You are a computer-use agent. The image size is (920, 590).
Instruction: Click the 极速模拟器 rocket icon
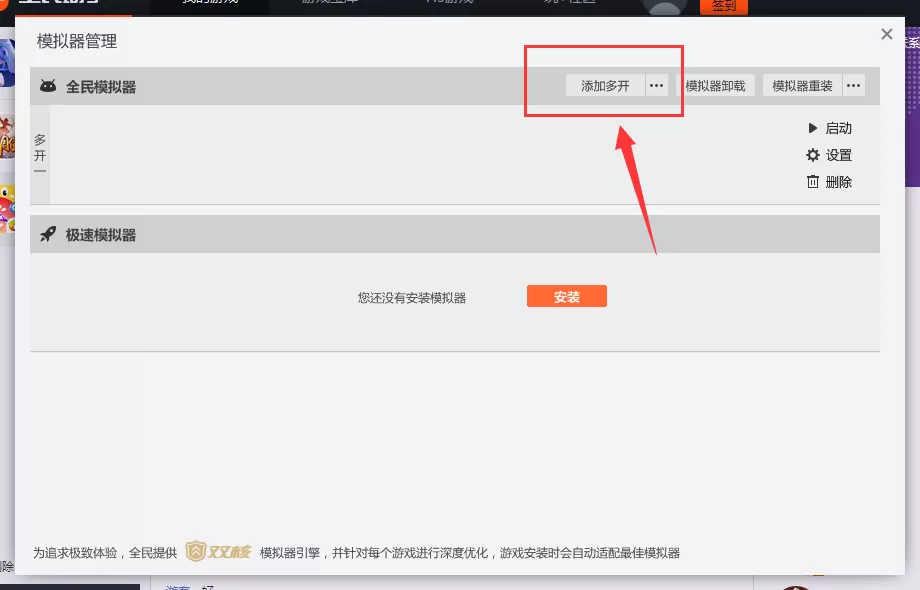(48, 234)
